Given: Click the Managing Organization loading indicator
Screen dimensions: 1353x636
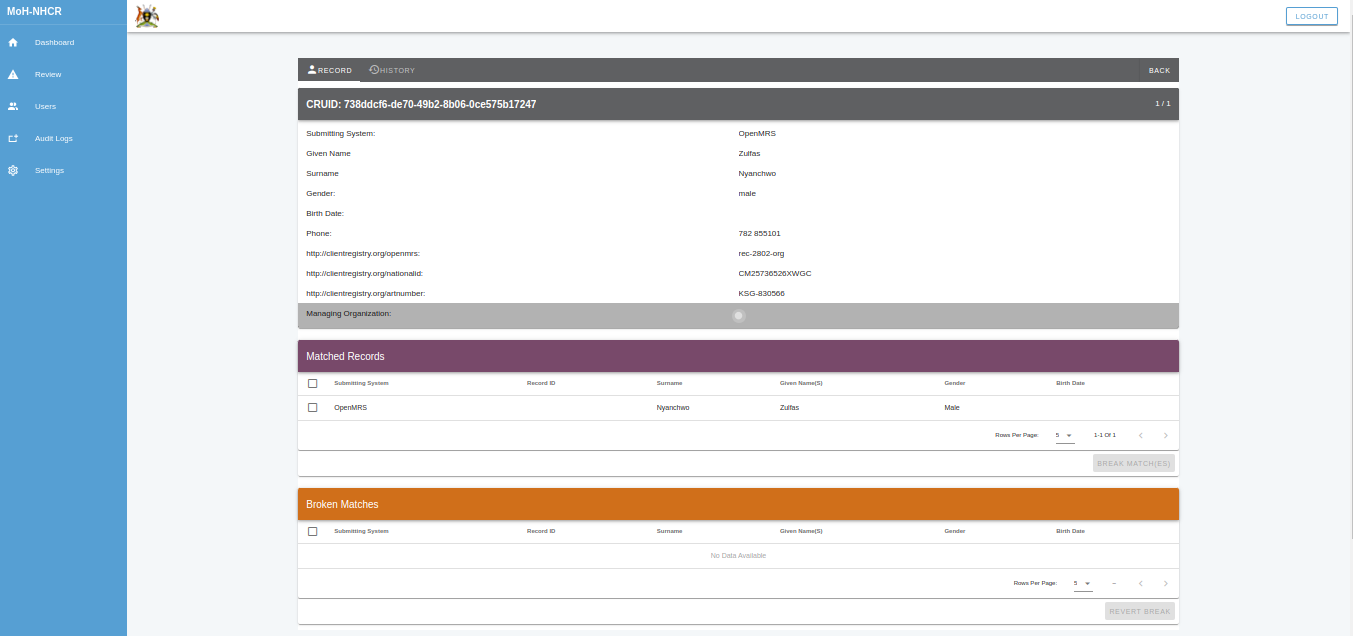Looking at the screenshot, I should tap(738, 315).
